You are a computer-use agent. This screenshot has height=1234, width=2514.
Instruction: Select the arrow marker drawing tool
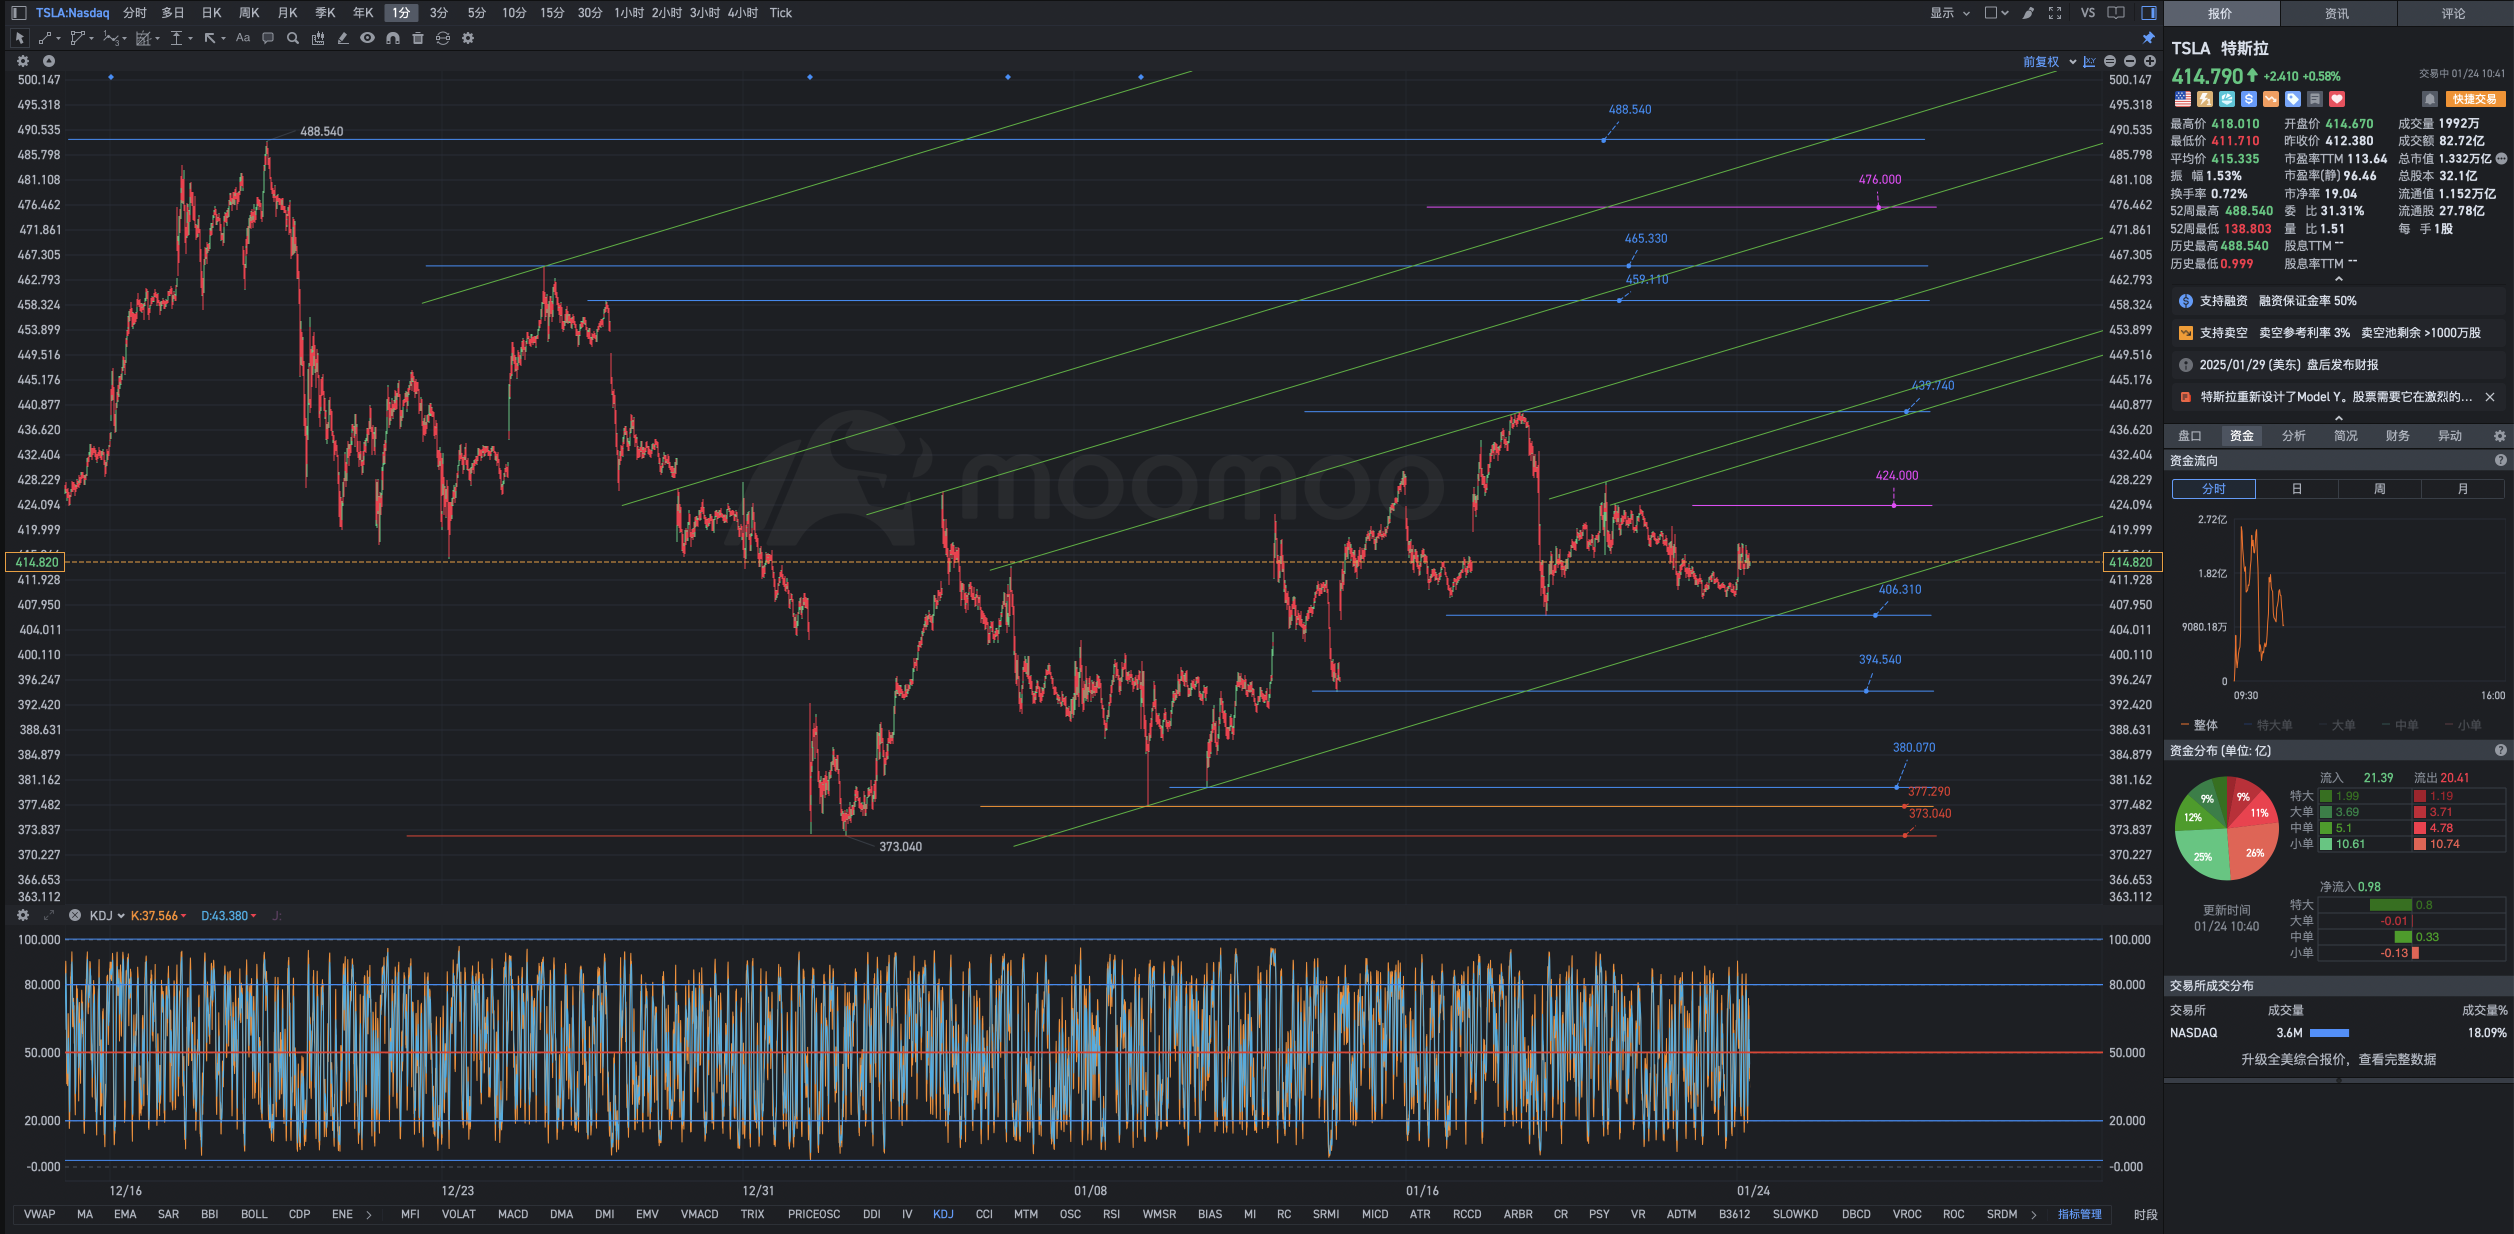(x=210, y=38)
